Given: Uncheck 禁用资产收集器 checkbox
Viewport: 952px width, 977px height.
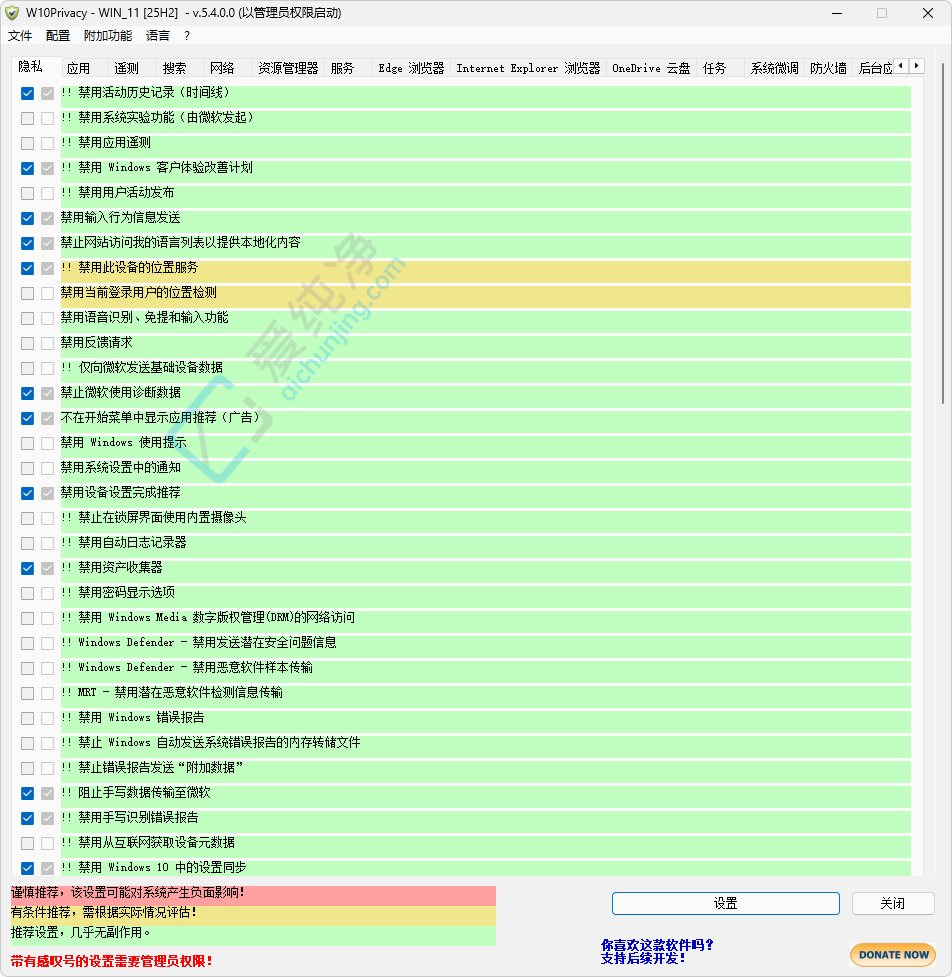Looking at the screenshot, I should point(27,568).
